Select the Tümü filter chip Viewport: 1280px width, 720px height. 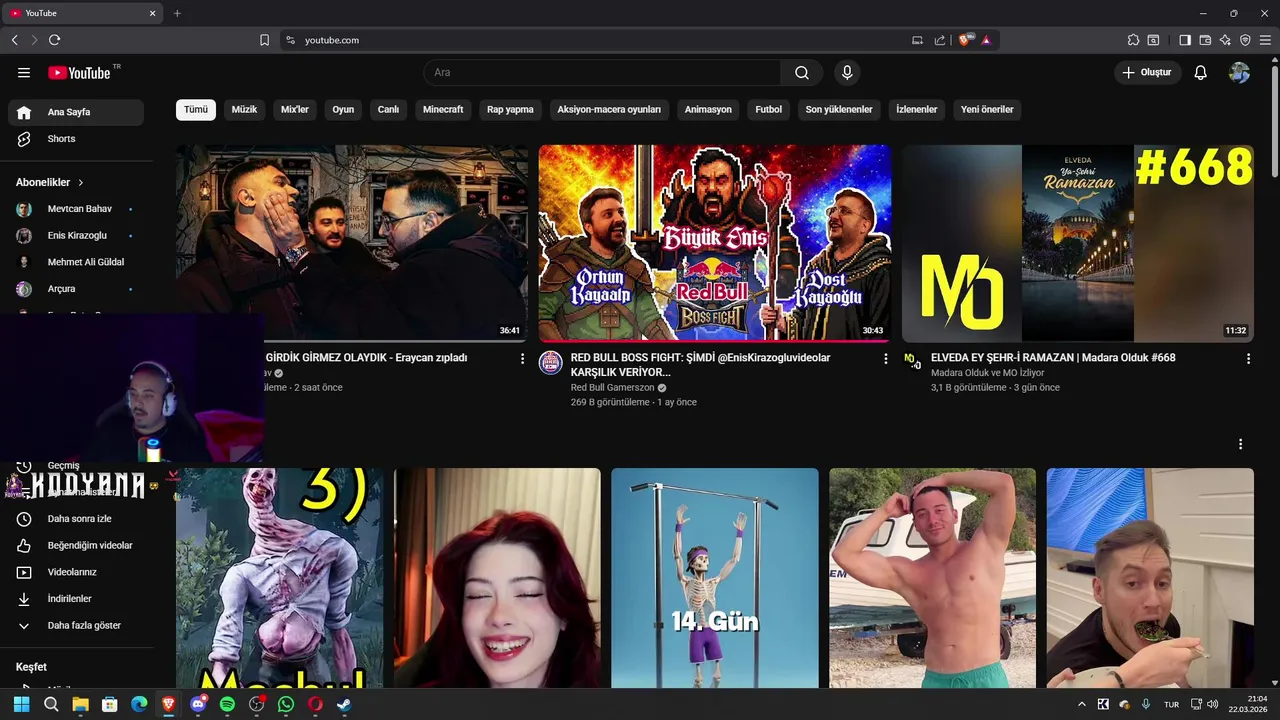click(x=196, y=110)
